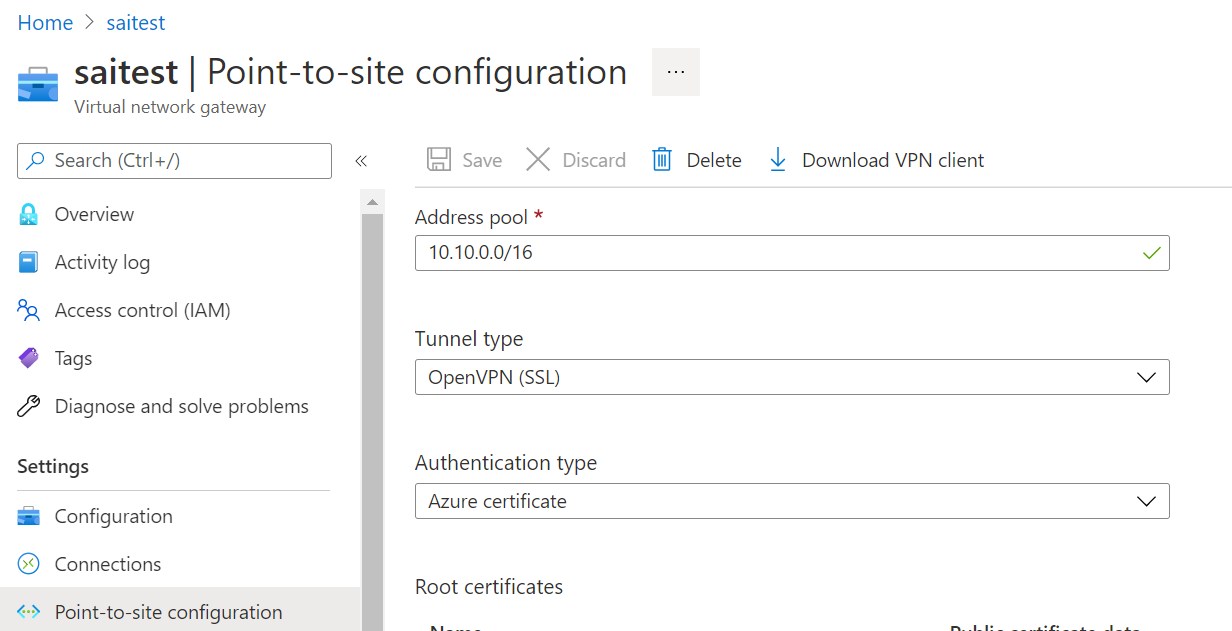Open the Home breadcrumb link
This screenshot has height=631, width=1232.
[46, 22]
